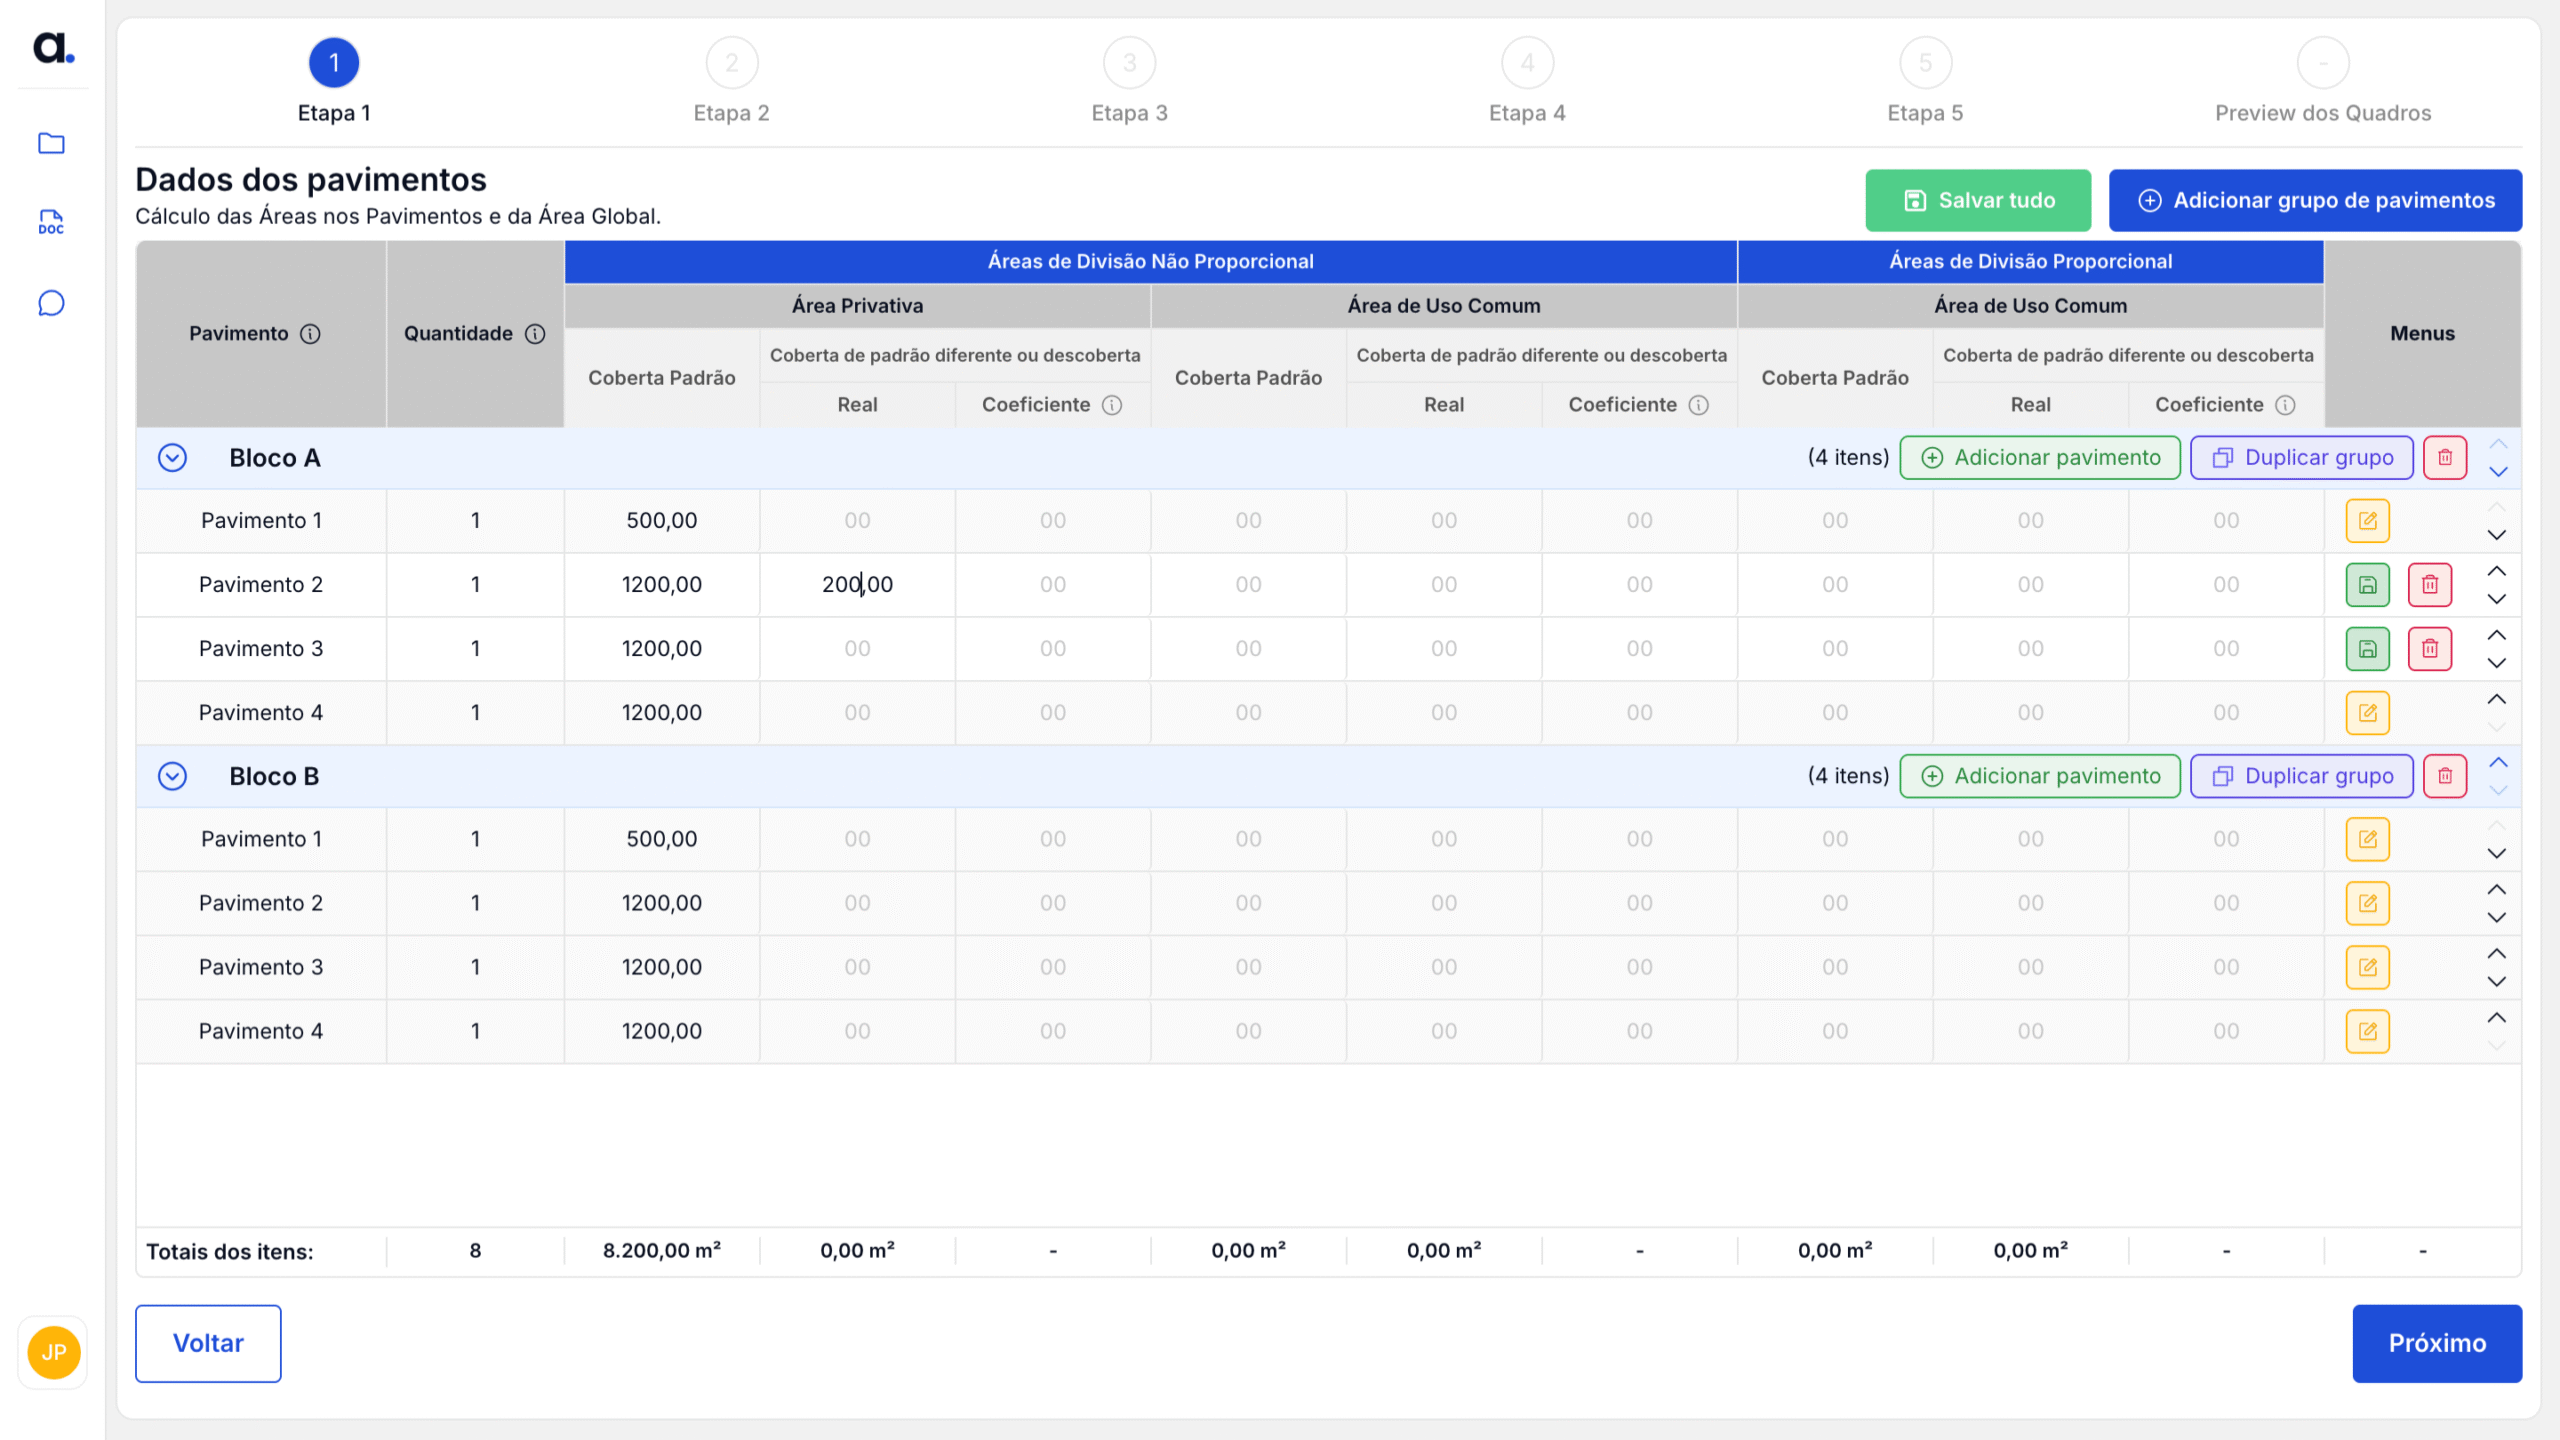Click the Quantidade info icon
2560x1440 pixels.
[x=536, y=334]
